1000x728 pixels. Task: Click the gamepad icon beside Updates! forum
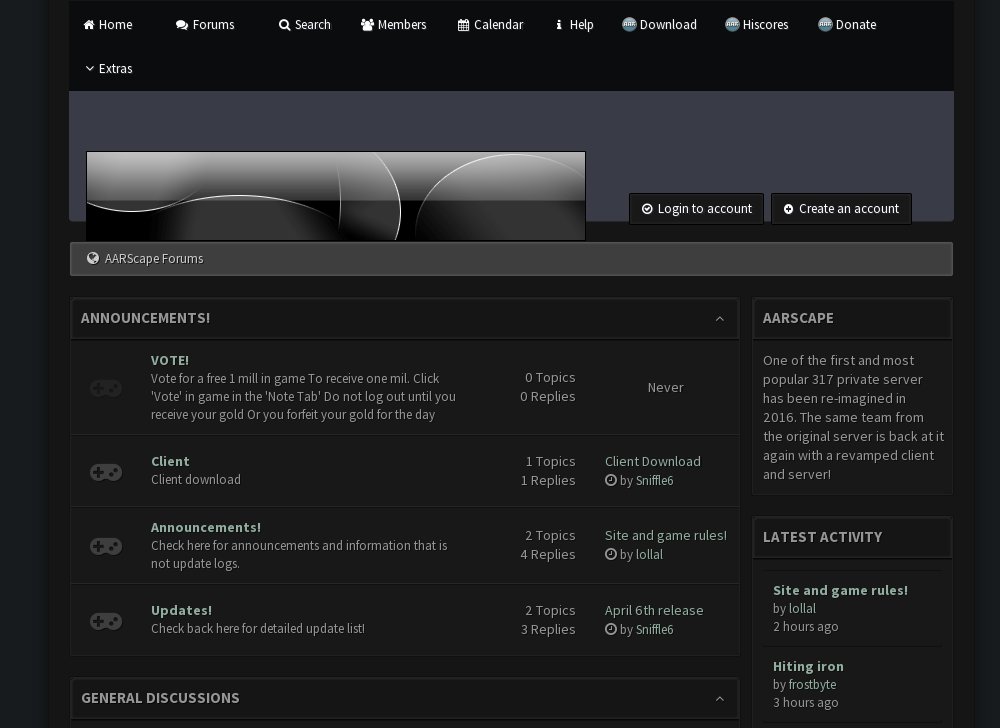point(106,621)
